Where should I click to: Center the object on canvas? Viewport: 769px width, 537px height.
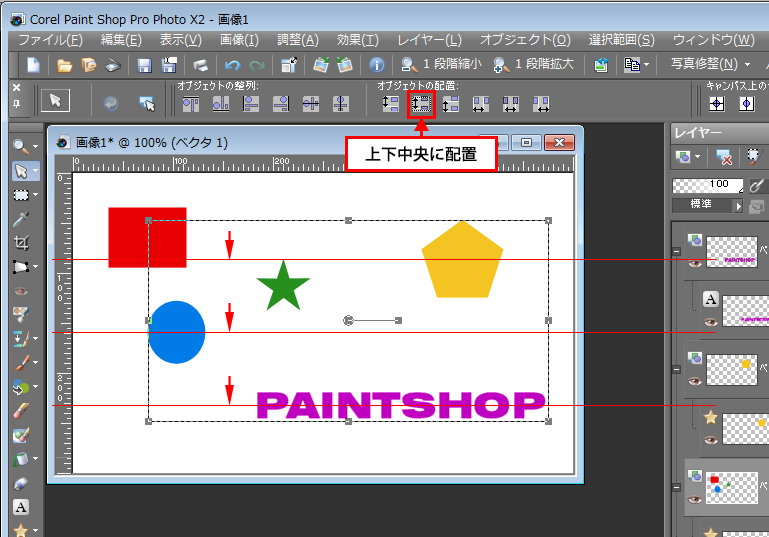tap(717, 103)
